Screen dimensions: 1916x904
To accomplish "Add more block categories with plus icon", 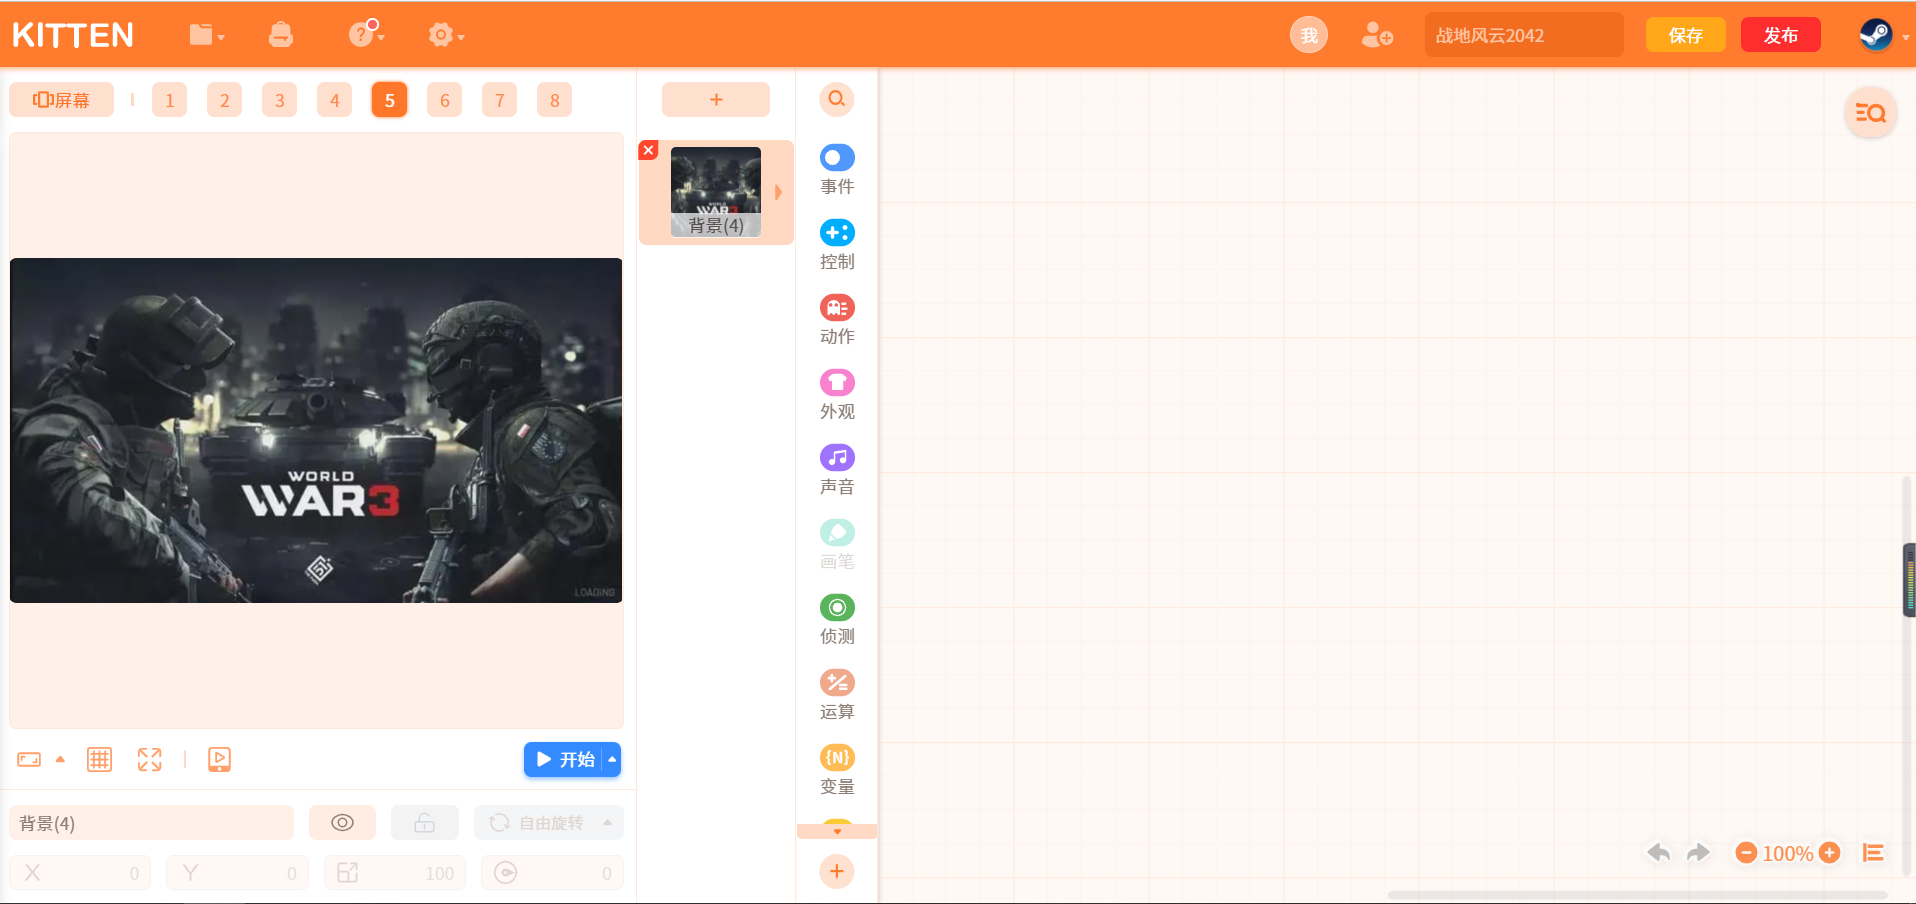I will point(837,871).
